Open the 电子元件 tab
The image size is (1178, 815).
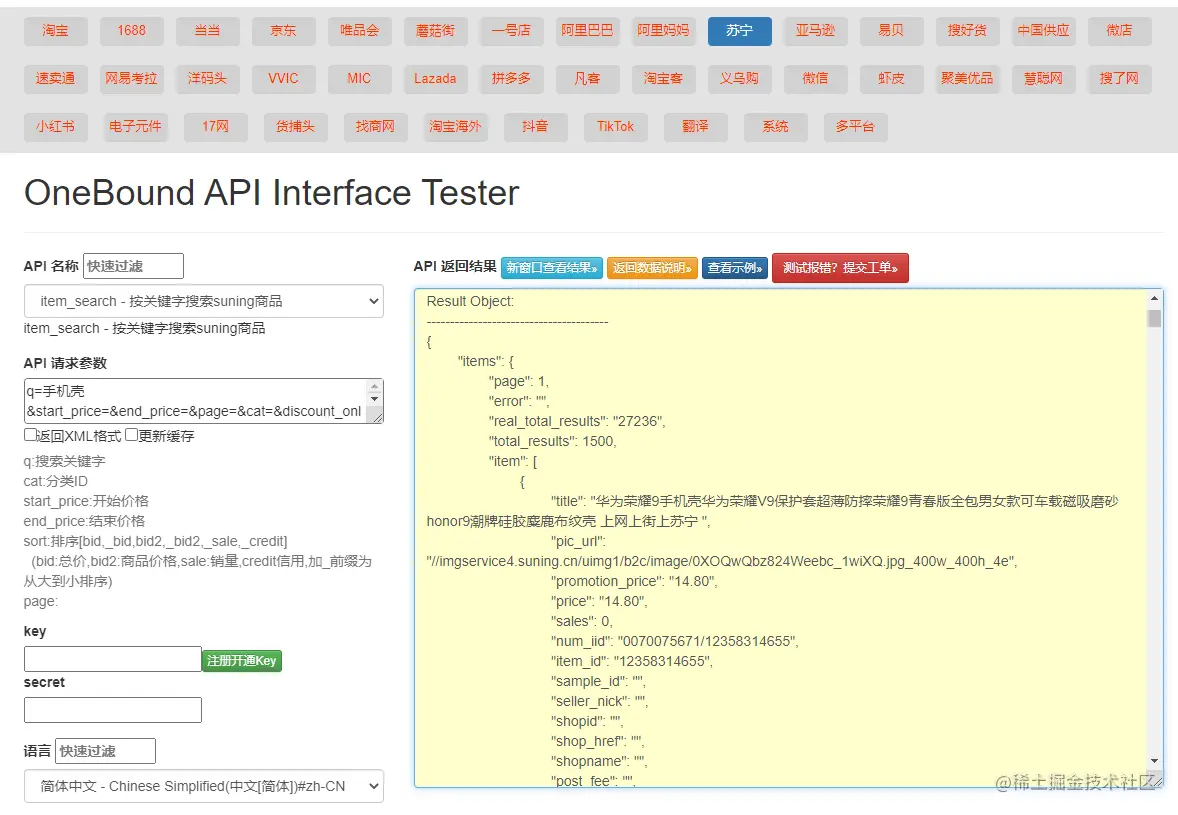135,127
